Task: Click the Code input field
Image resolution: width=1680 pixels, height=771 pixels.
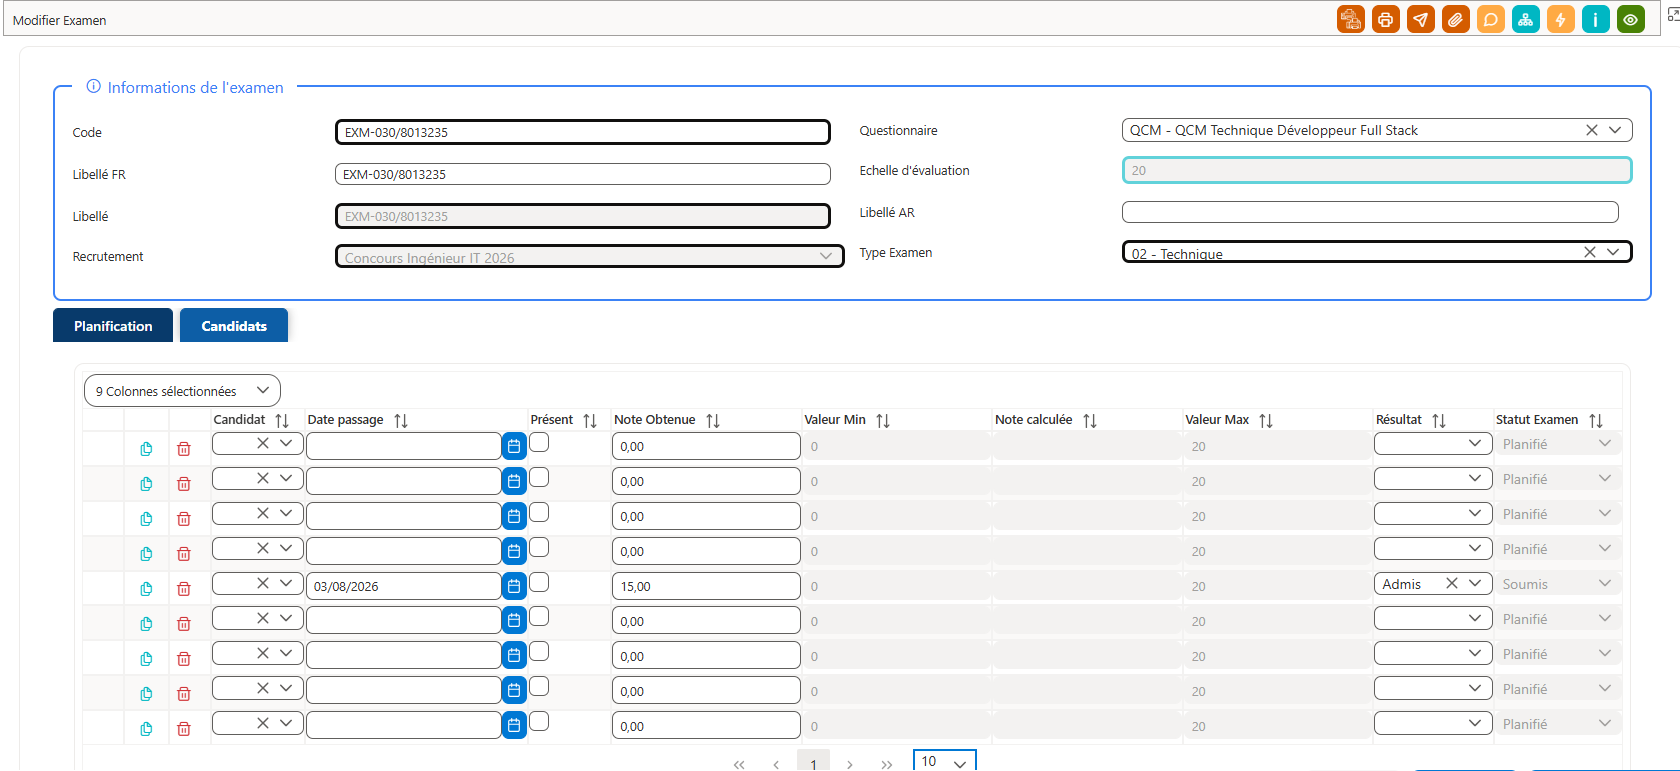Action: (x=583, y=132)
